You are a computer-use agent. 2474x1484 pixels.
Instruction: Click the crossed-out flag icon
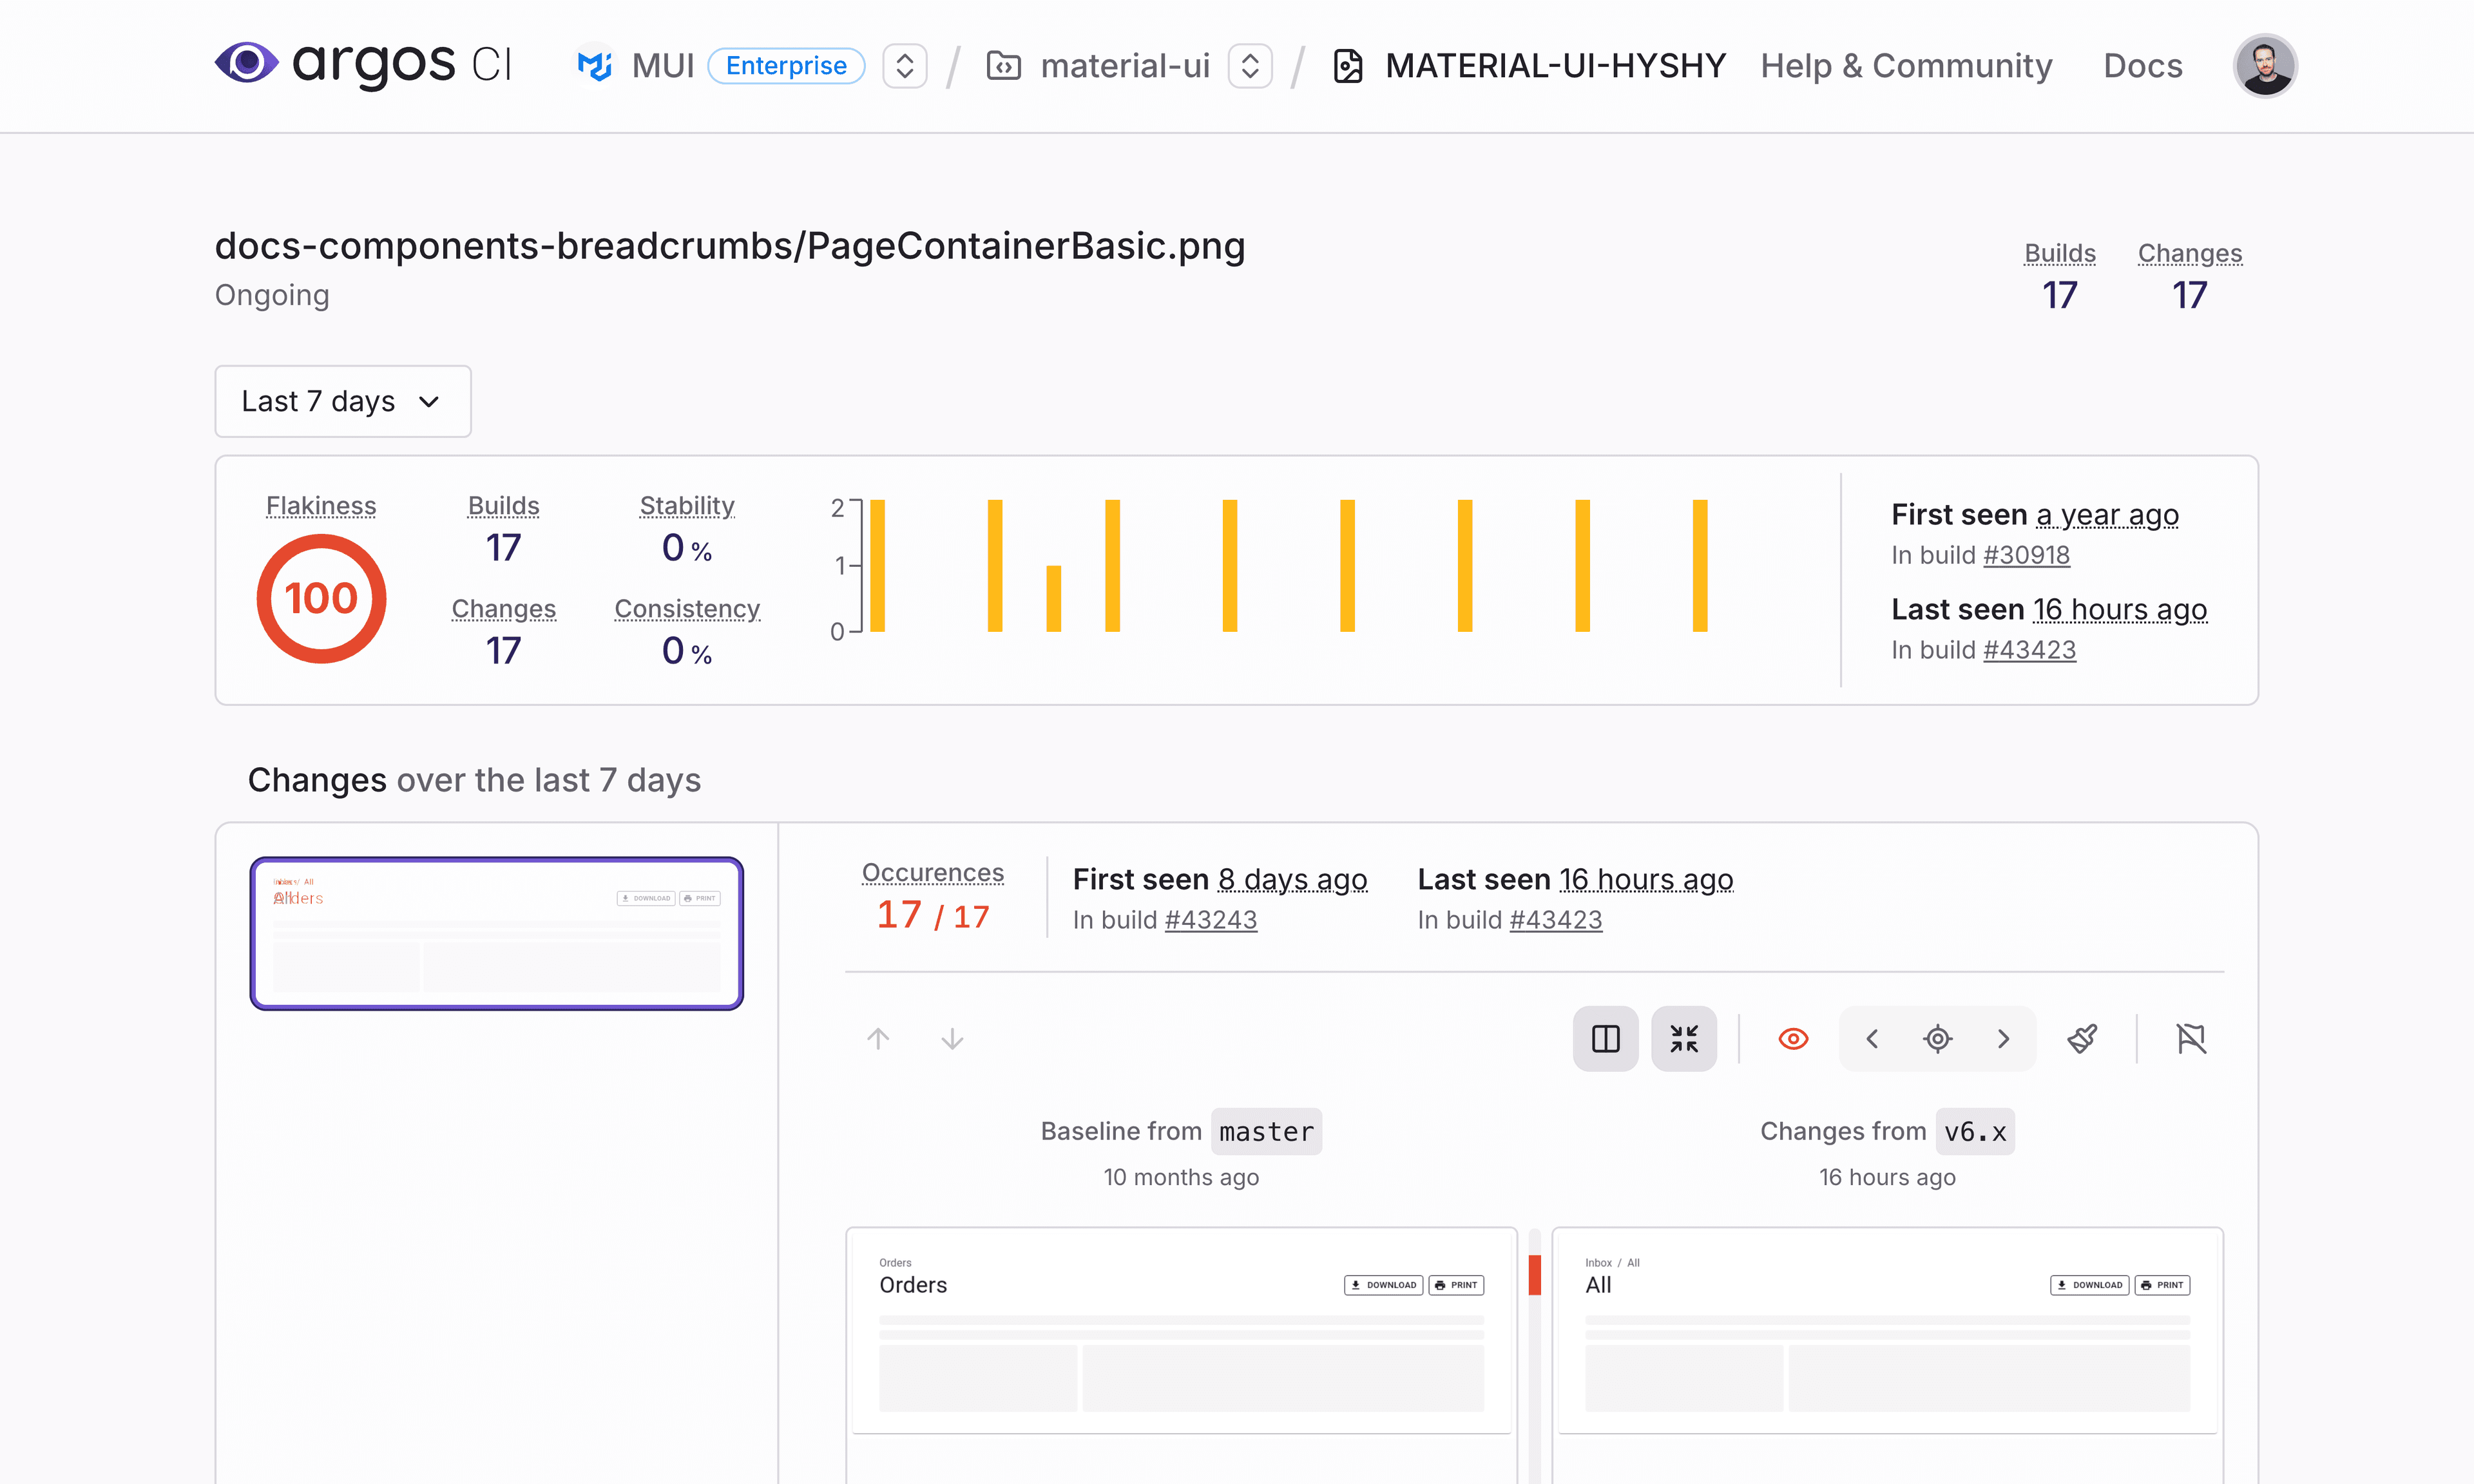point(2190,1039)
